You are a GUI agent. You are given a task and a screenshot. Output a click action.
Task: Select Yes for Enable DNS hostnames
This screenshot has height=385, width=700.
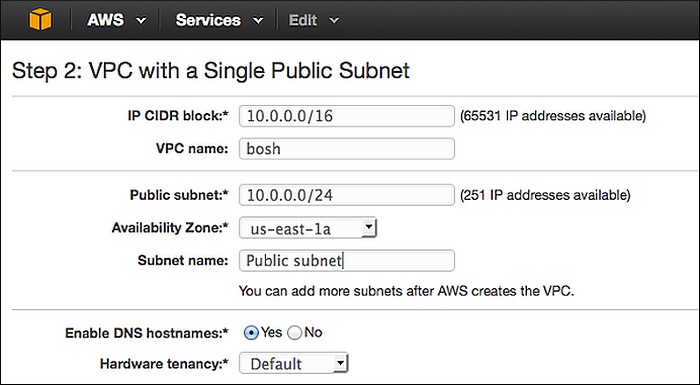click(x=251, y=333)
